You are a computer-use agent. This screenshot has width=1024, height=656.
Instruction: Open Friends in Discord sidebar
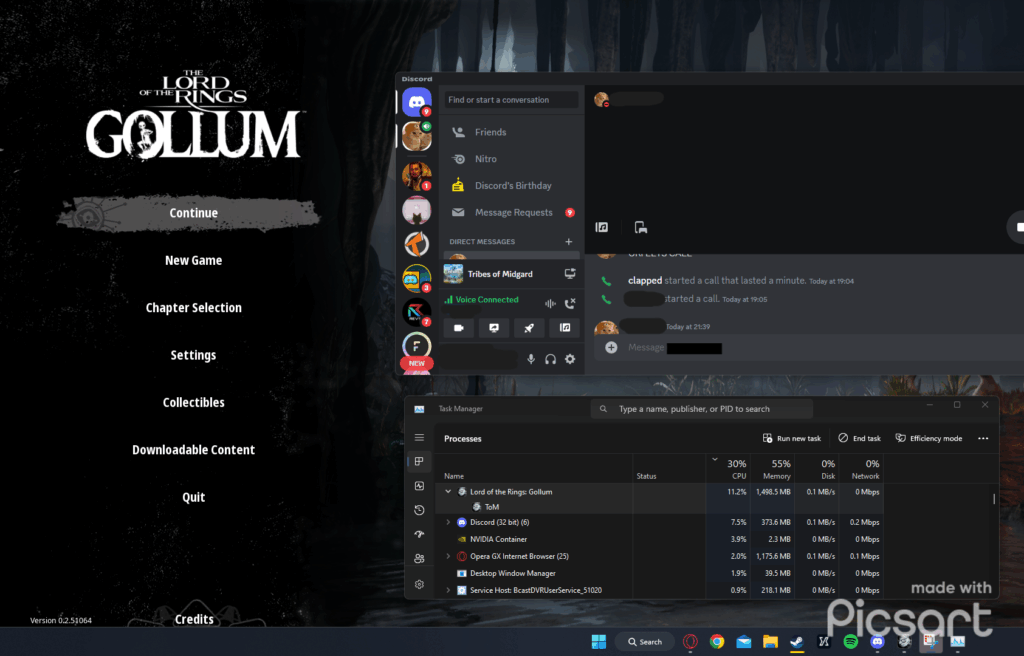511,132
